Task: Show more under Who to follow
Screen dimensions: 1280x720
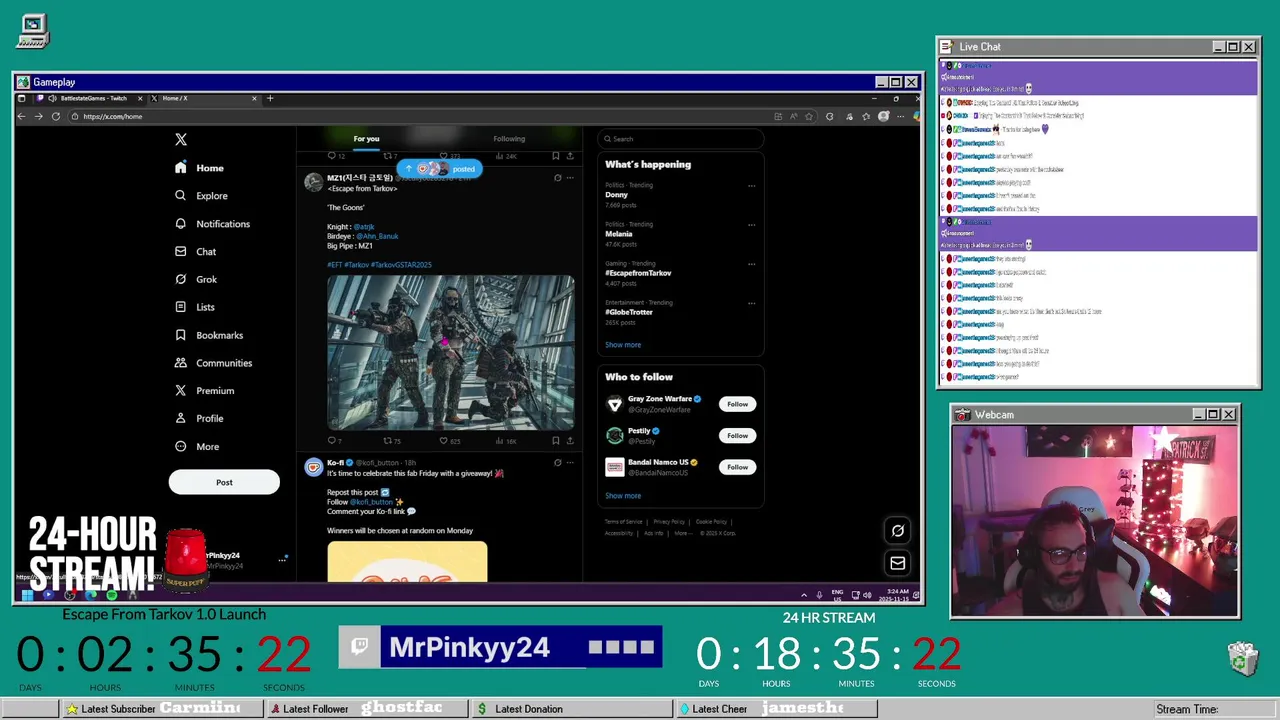Action: [x=623, y=496]
